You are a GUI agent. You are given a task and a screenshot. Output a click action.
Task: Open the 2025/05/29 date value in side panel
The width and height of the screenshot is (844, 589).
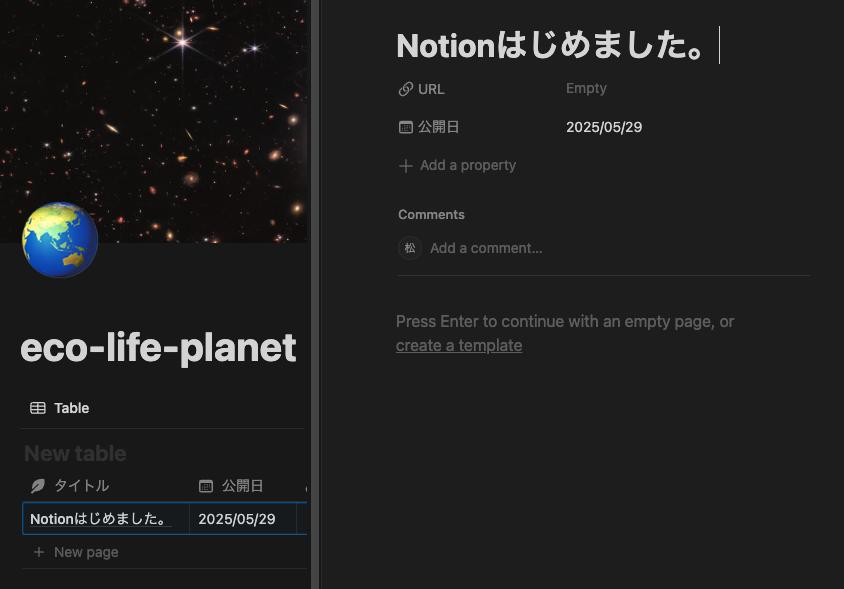(604, 127)
